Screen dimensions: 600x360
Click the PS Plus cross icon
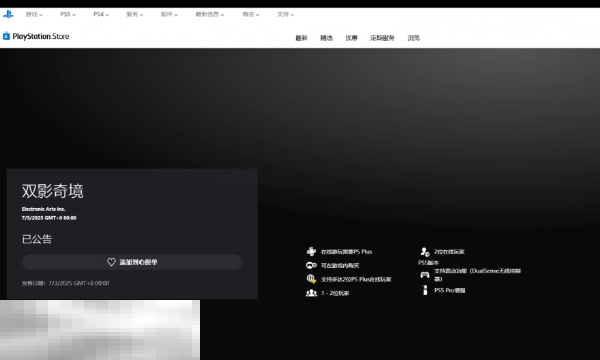click(311, 251)
